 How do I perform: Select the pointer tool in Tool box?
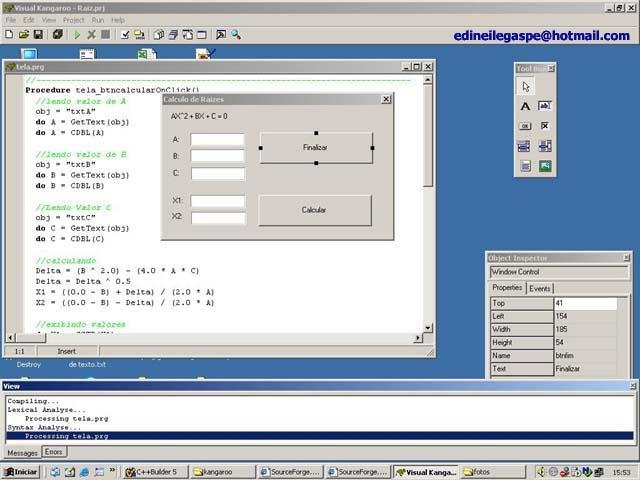pyautogui.click(x=526, y=87)
